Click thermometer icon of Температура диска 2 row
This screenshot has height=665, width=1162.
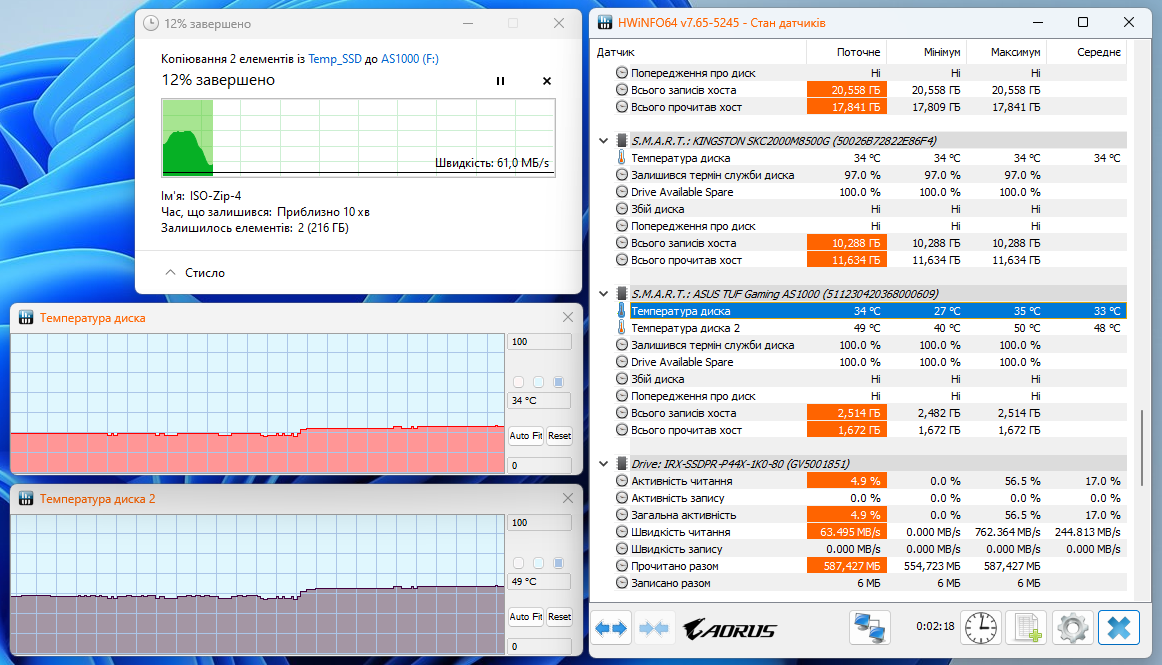[622, 328]
